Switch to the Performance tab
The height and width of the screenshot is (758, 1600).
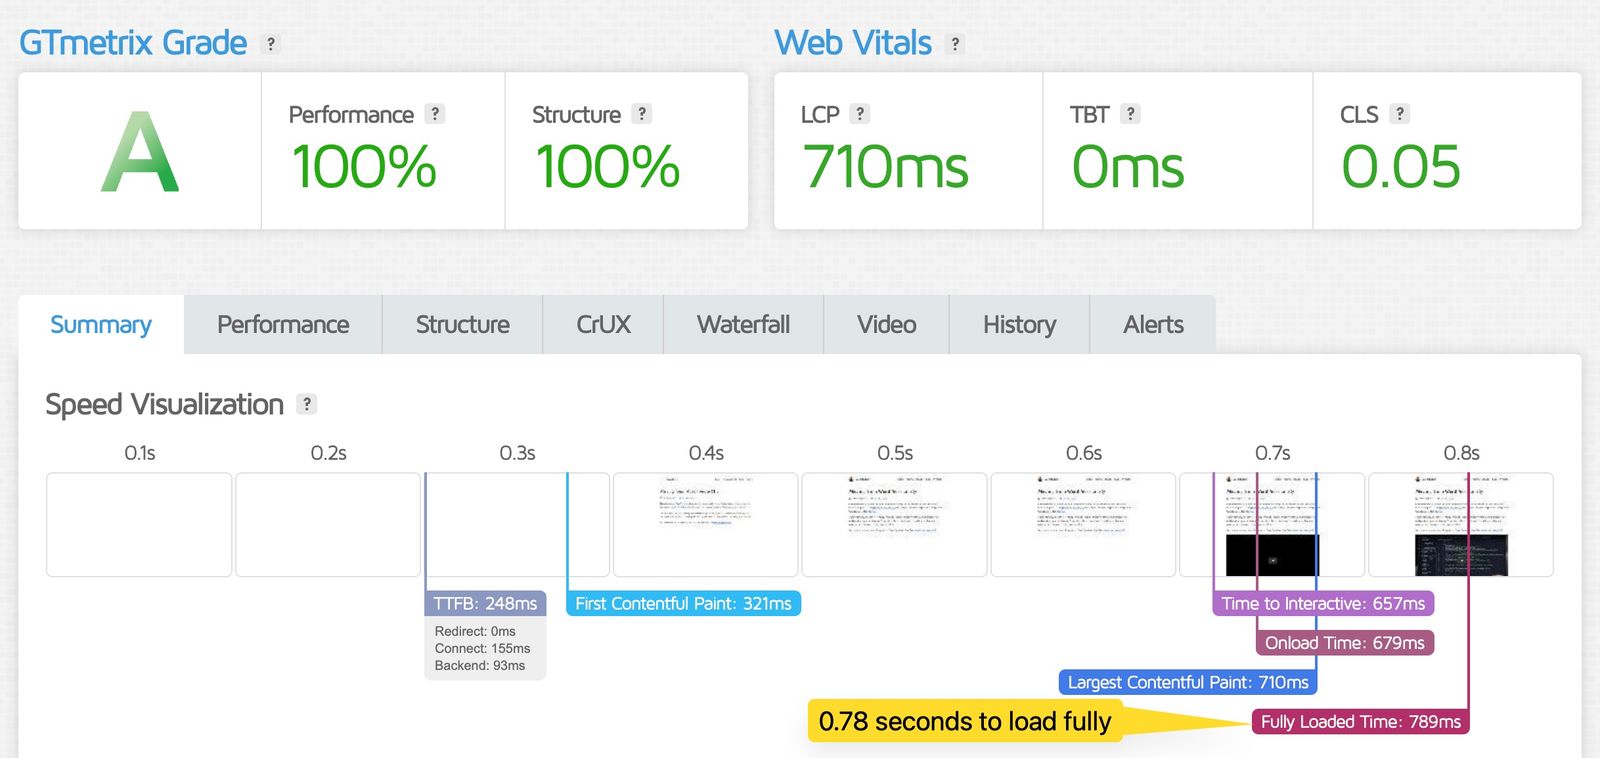click(x=283, y=324)
